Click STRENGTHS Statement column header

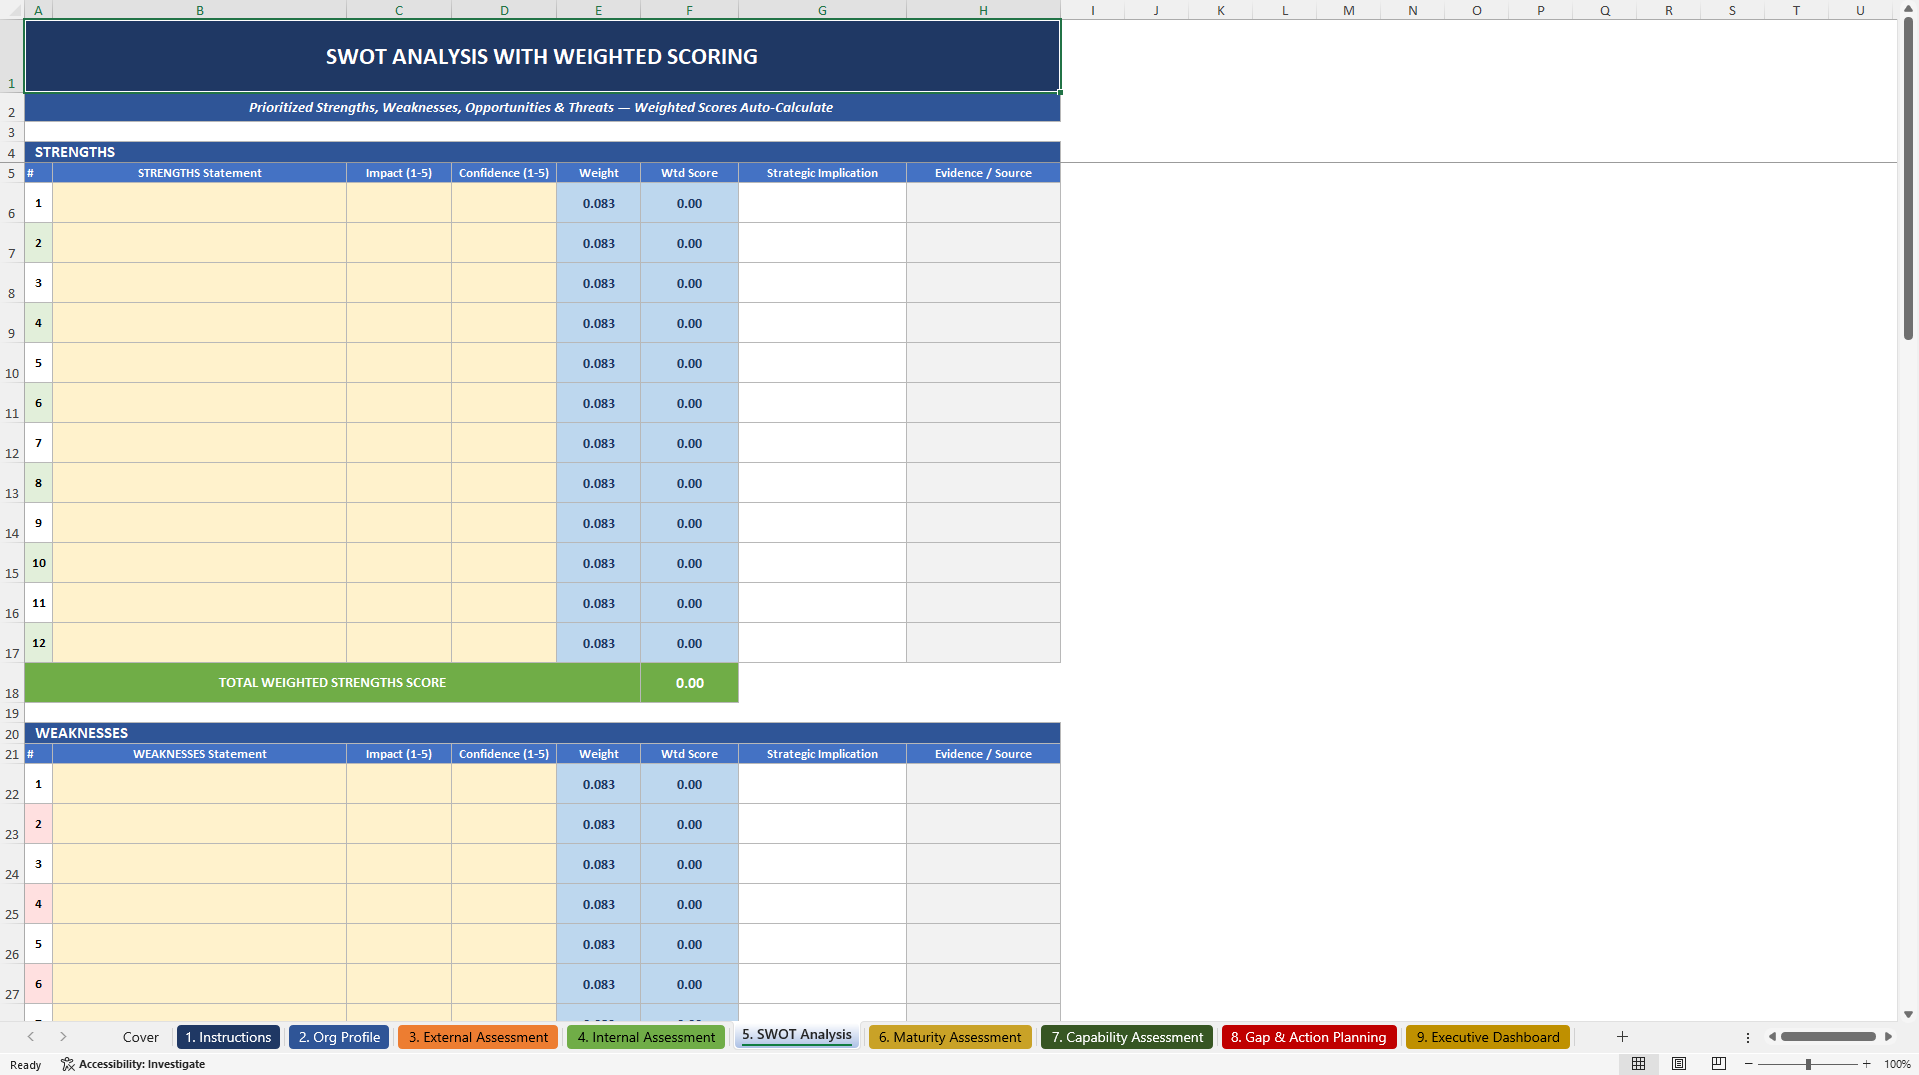[x=200, y=173]
